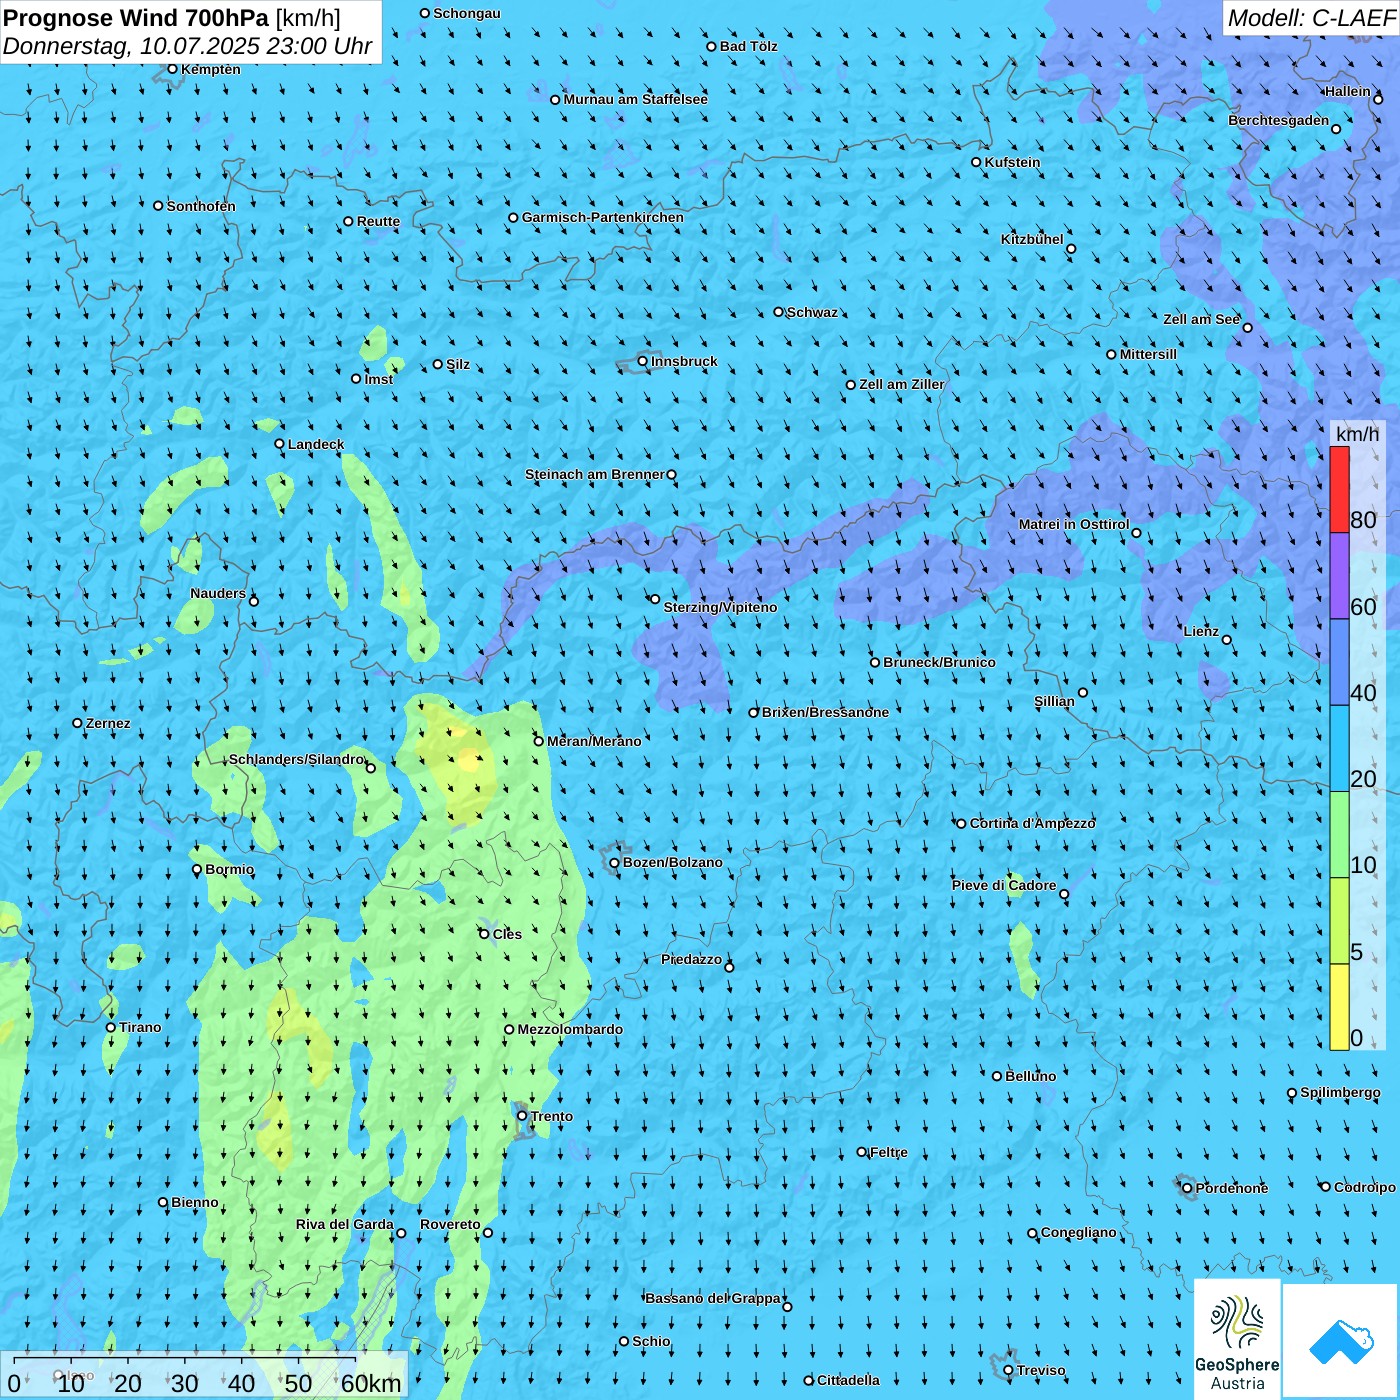Click the Tirano city marker

[111, 1027]
